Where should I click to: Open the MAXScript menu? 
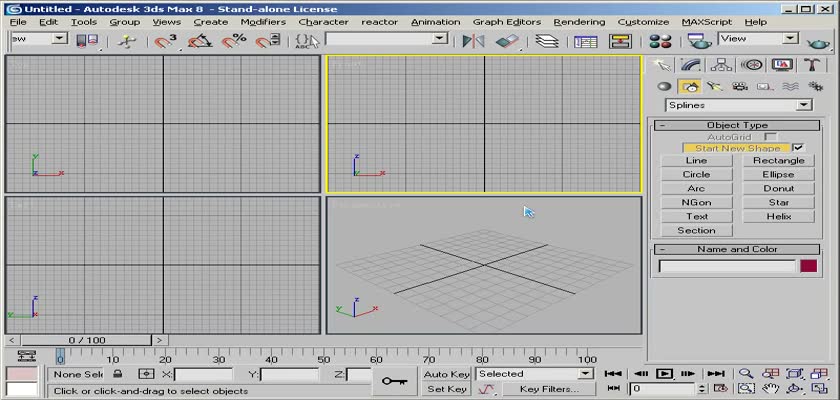coord(707,22)
